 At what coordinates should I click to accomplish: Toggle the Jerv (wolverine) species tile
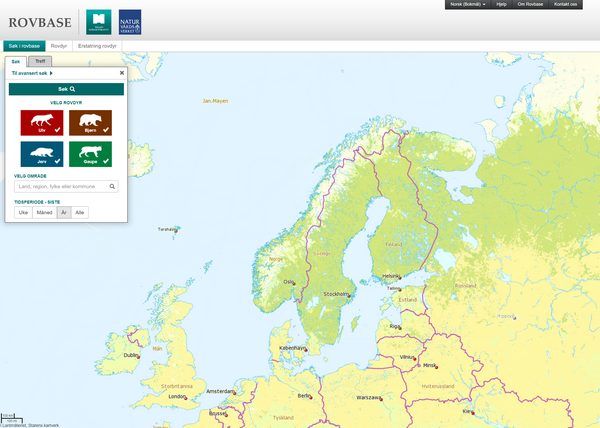tap(42, 154)
